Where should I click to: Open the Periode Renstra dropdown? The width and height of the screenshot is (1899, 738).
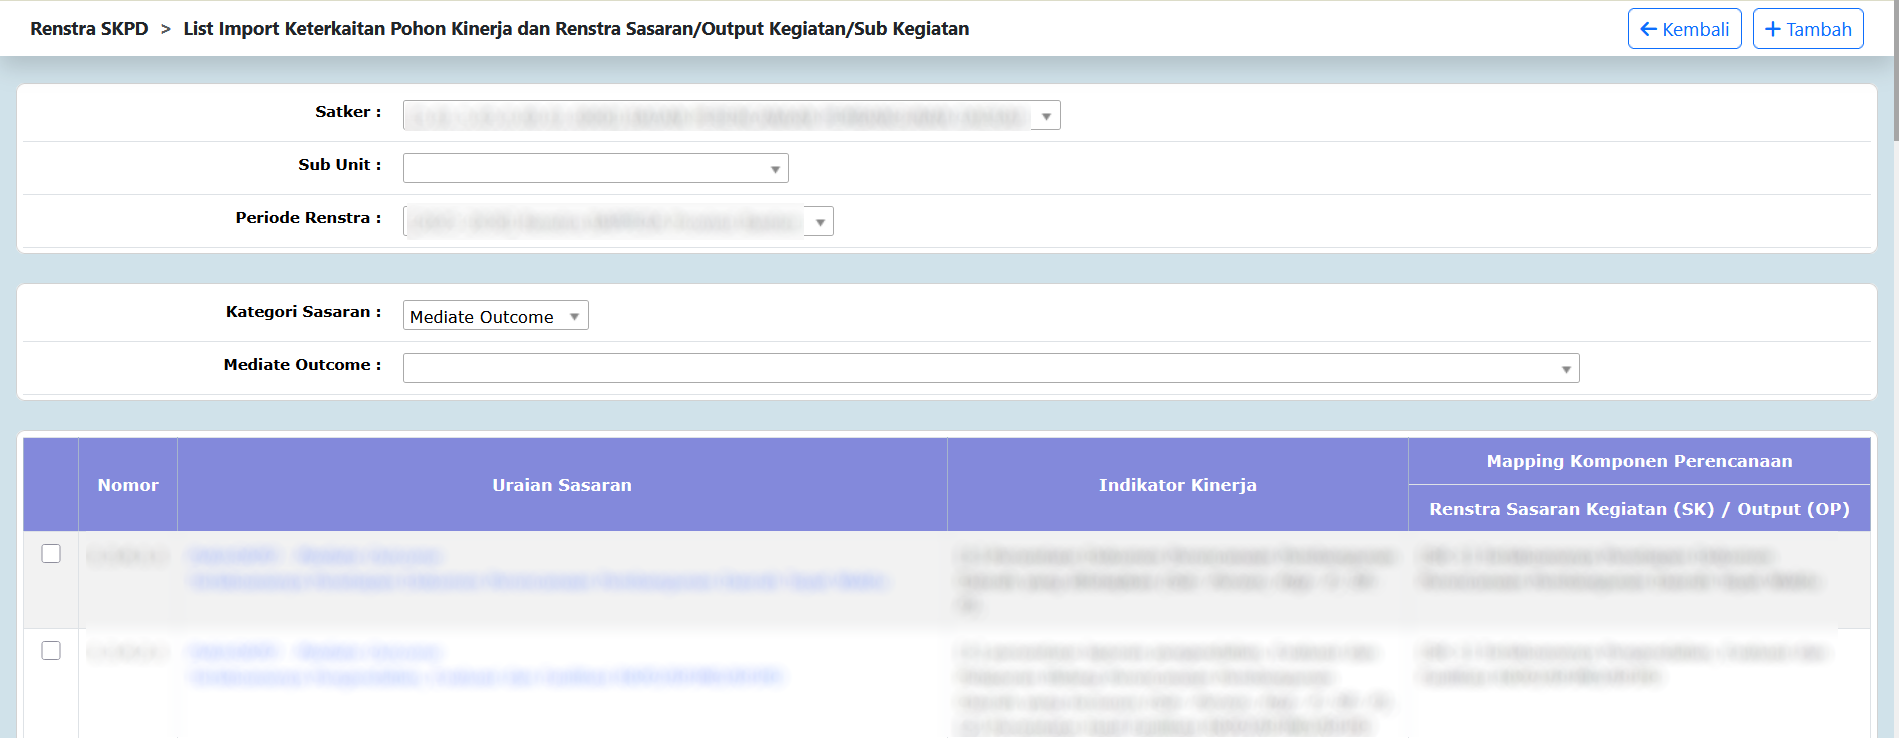click(x=618, y=221)
